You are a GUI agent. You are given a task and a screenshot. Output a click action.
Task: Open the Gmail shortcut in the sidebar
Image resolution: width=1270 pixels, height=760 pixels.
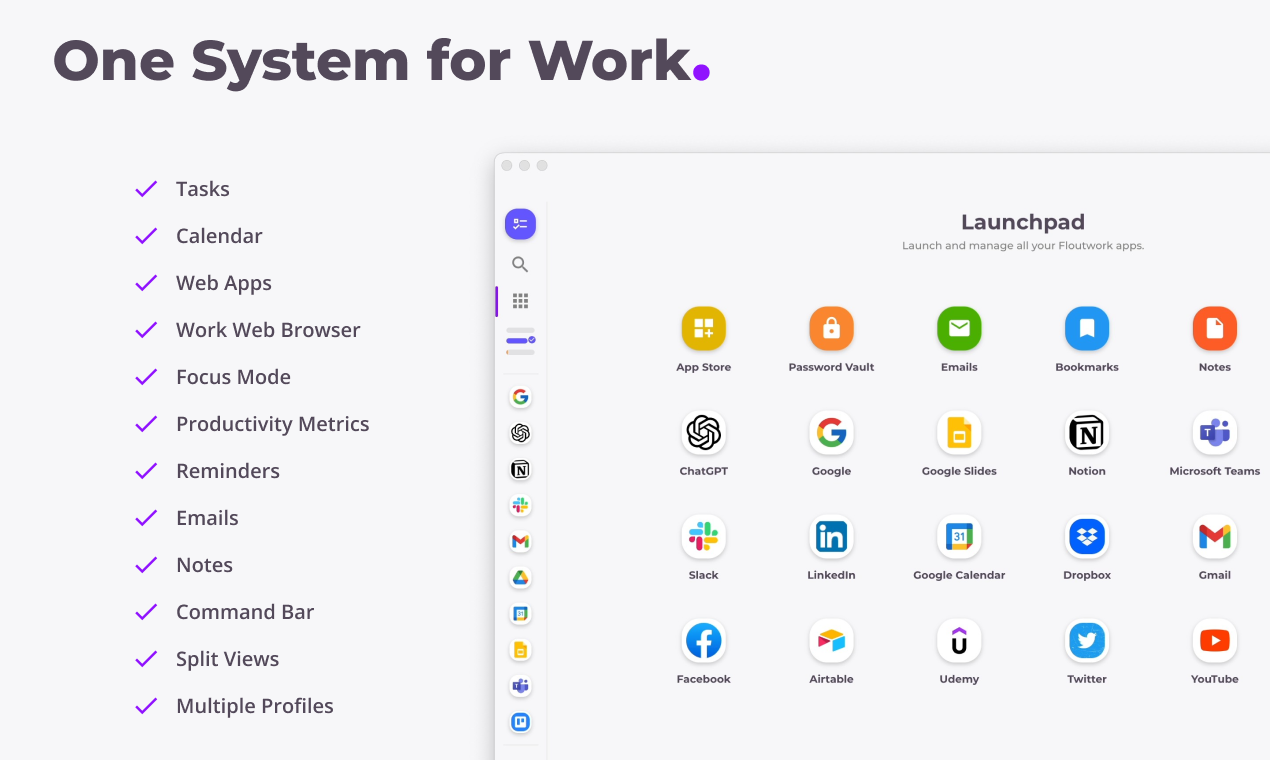tap(520, 541)
